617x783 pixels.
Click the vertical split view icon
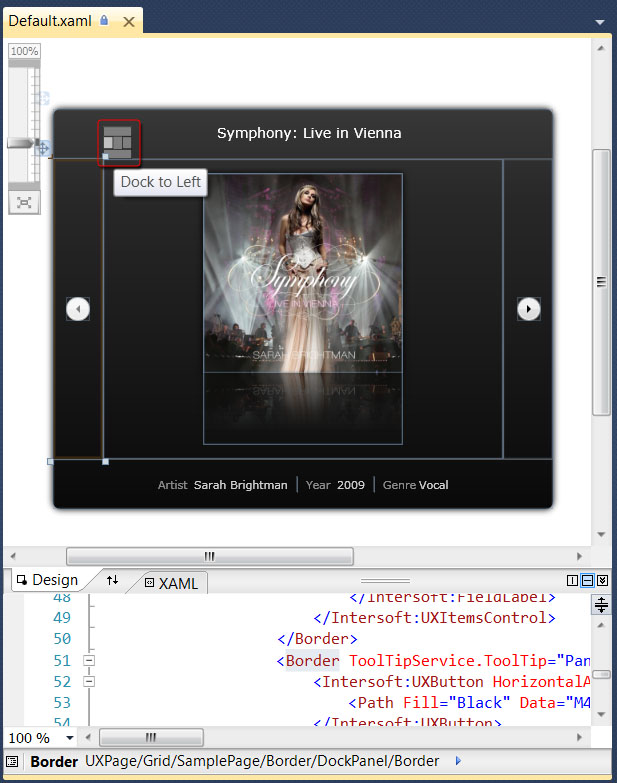pyautogui.click(x=572, y=580)
